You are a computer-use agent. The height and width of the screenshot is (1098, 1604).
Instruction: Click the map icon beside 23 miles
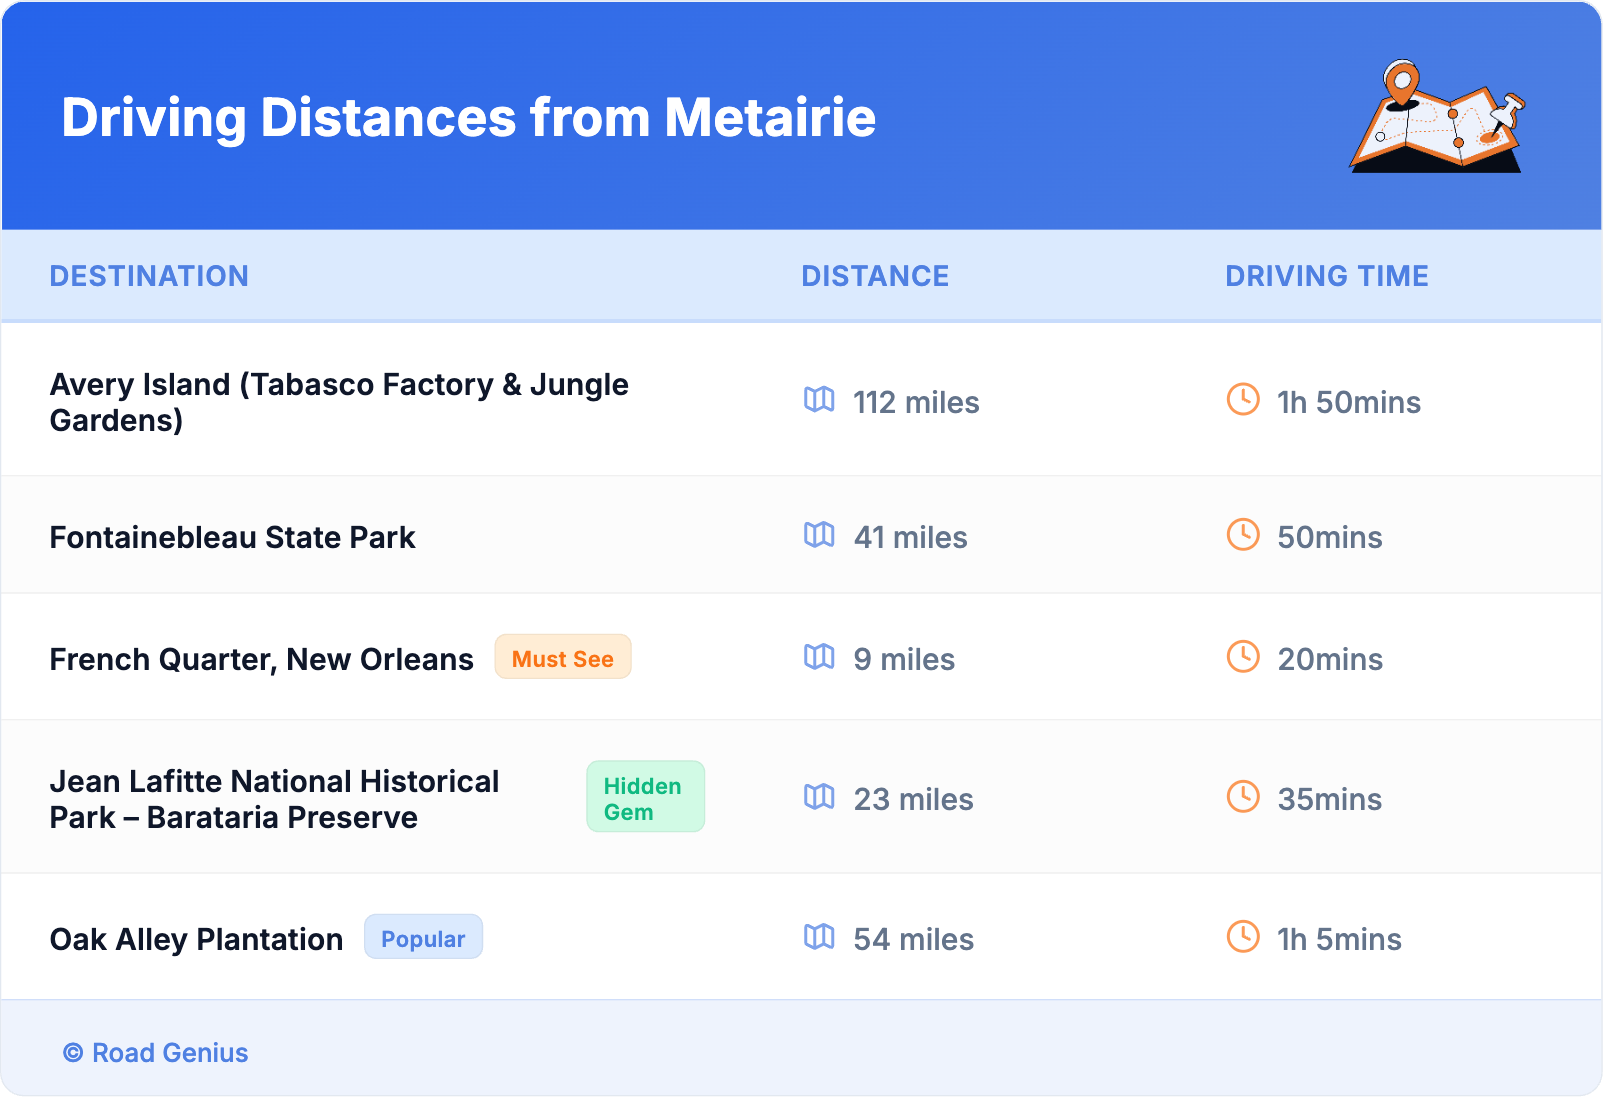(819, 797)
